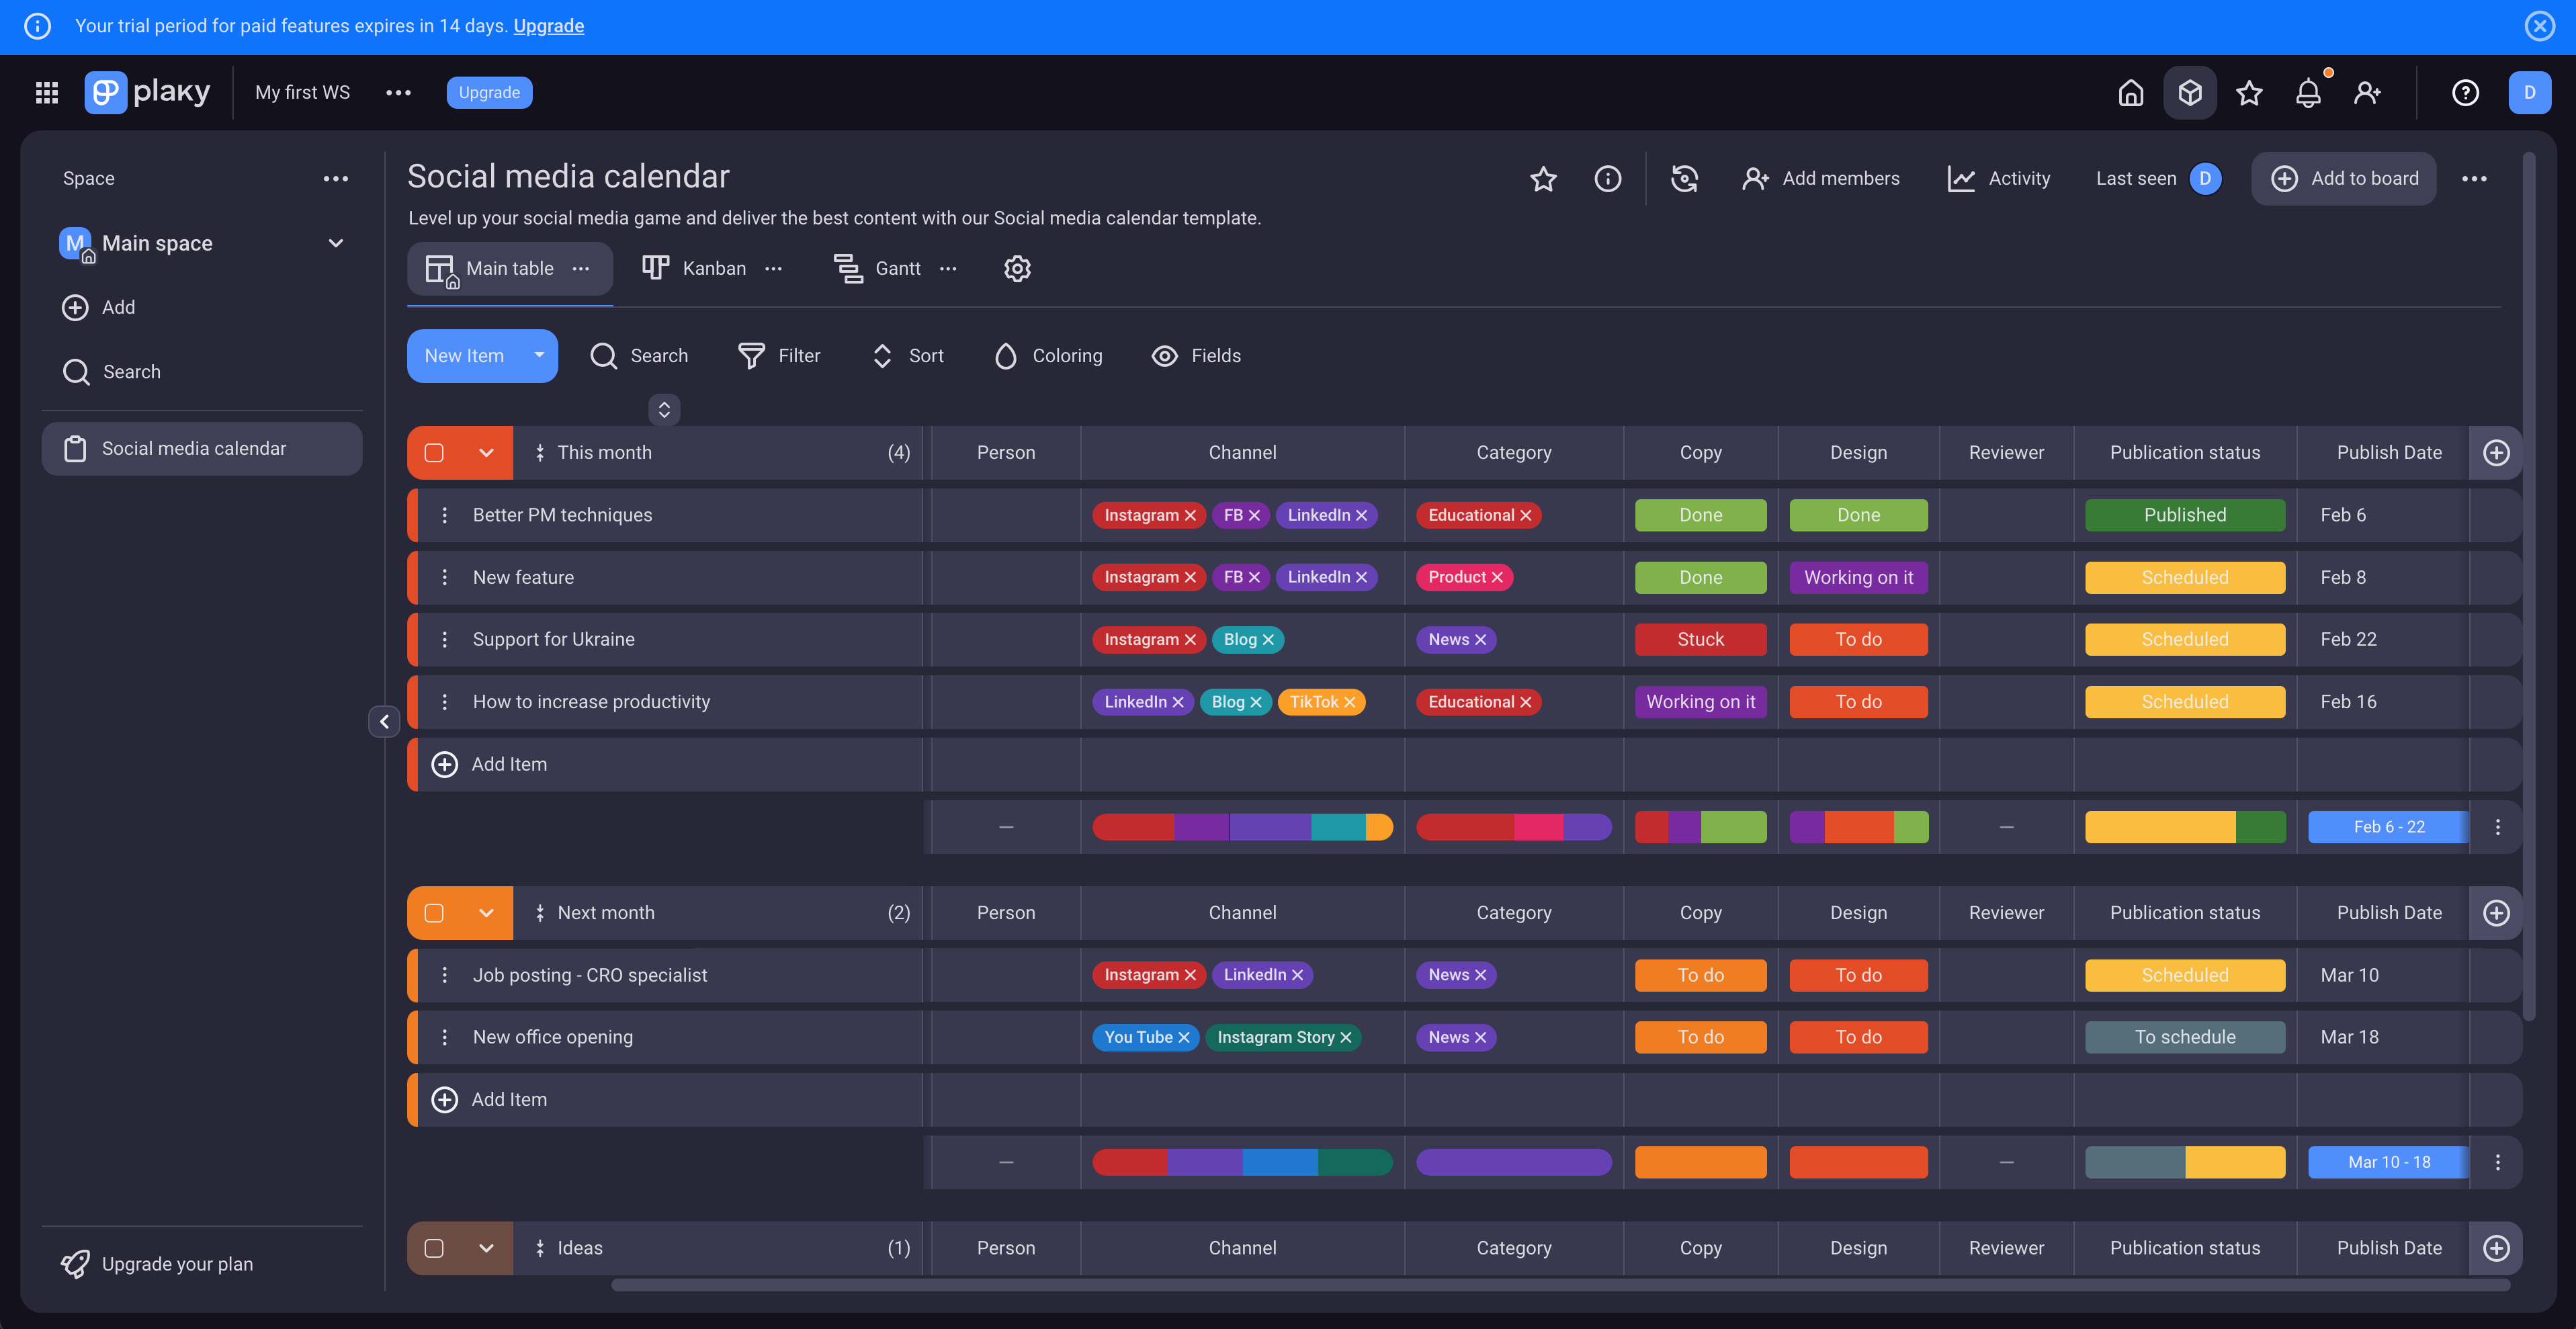Click collapse all groups toggle arrows

click(664, 409)
